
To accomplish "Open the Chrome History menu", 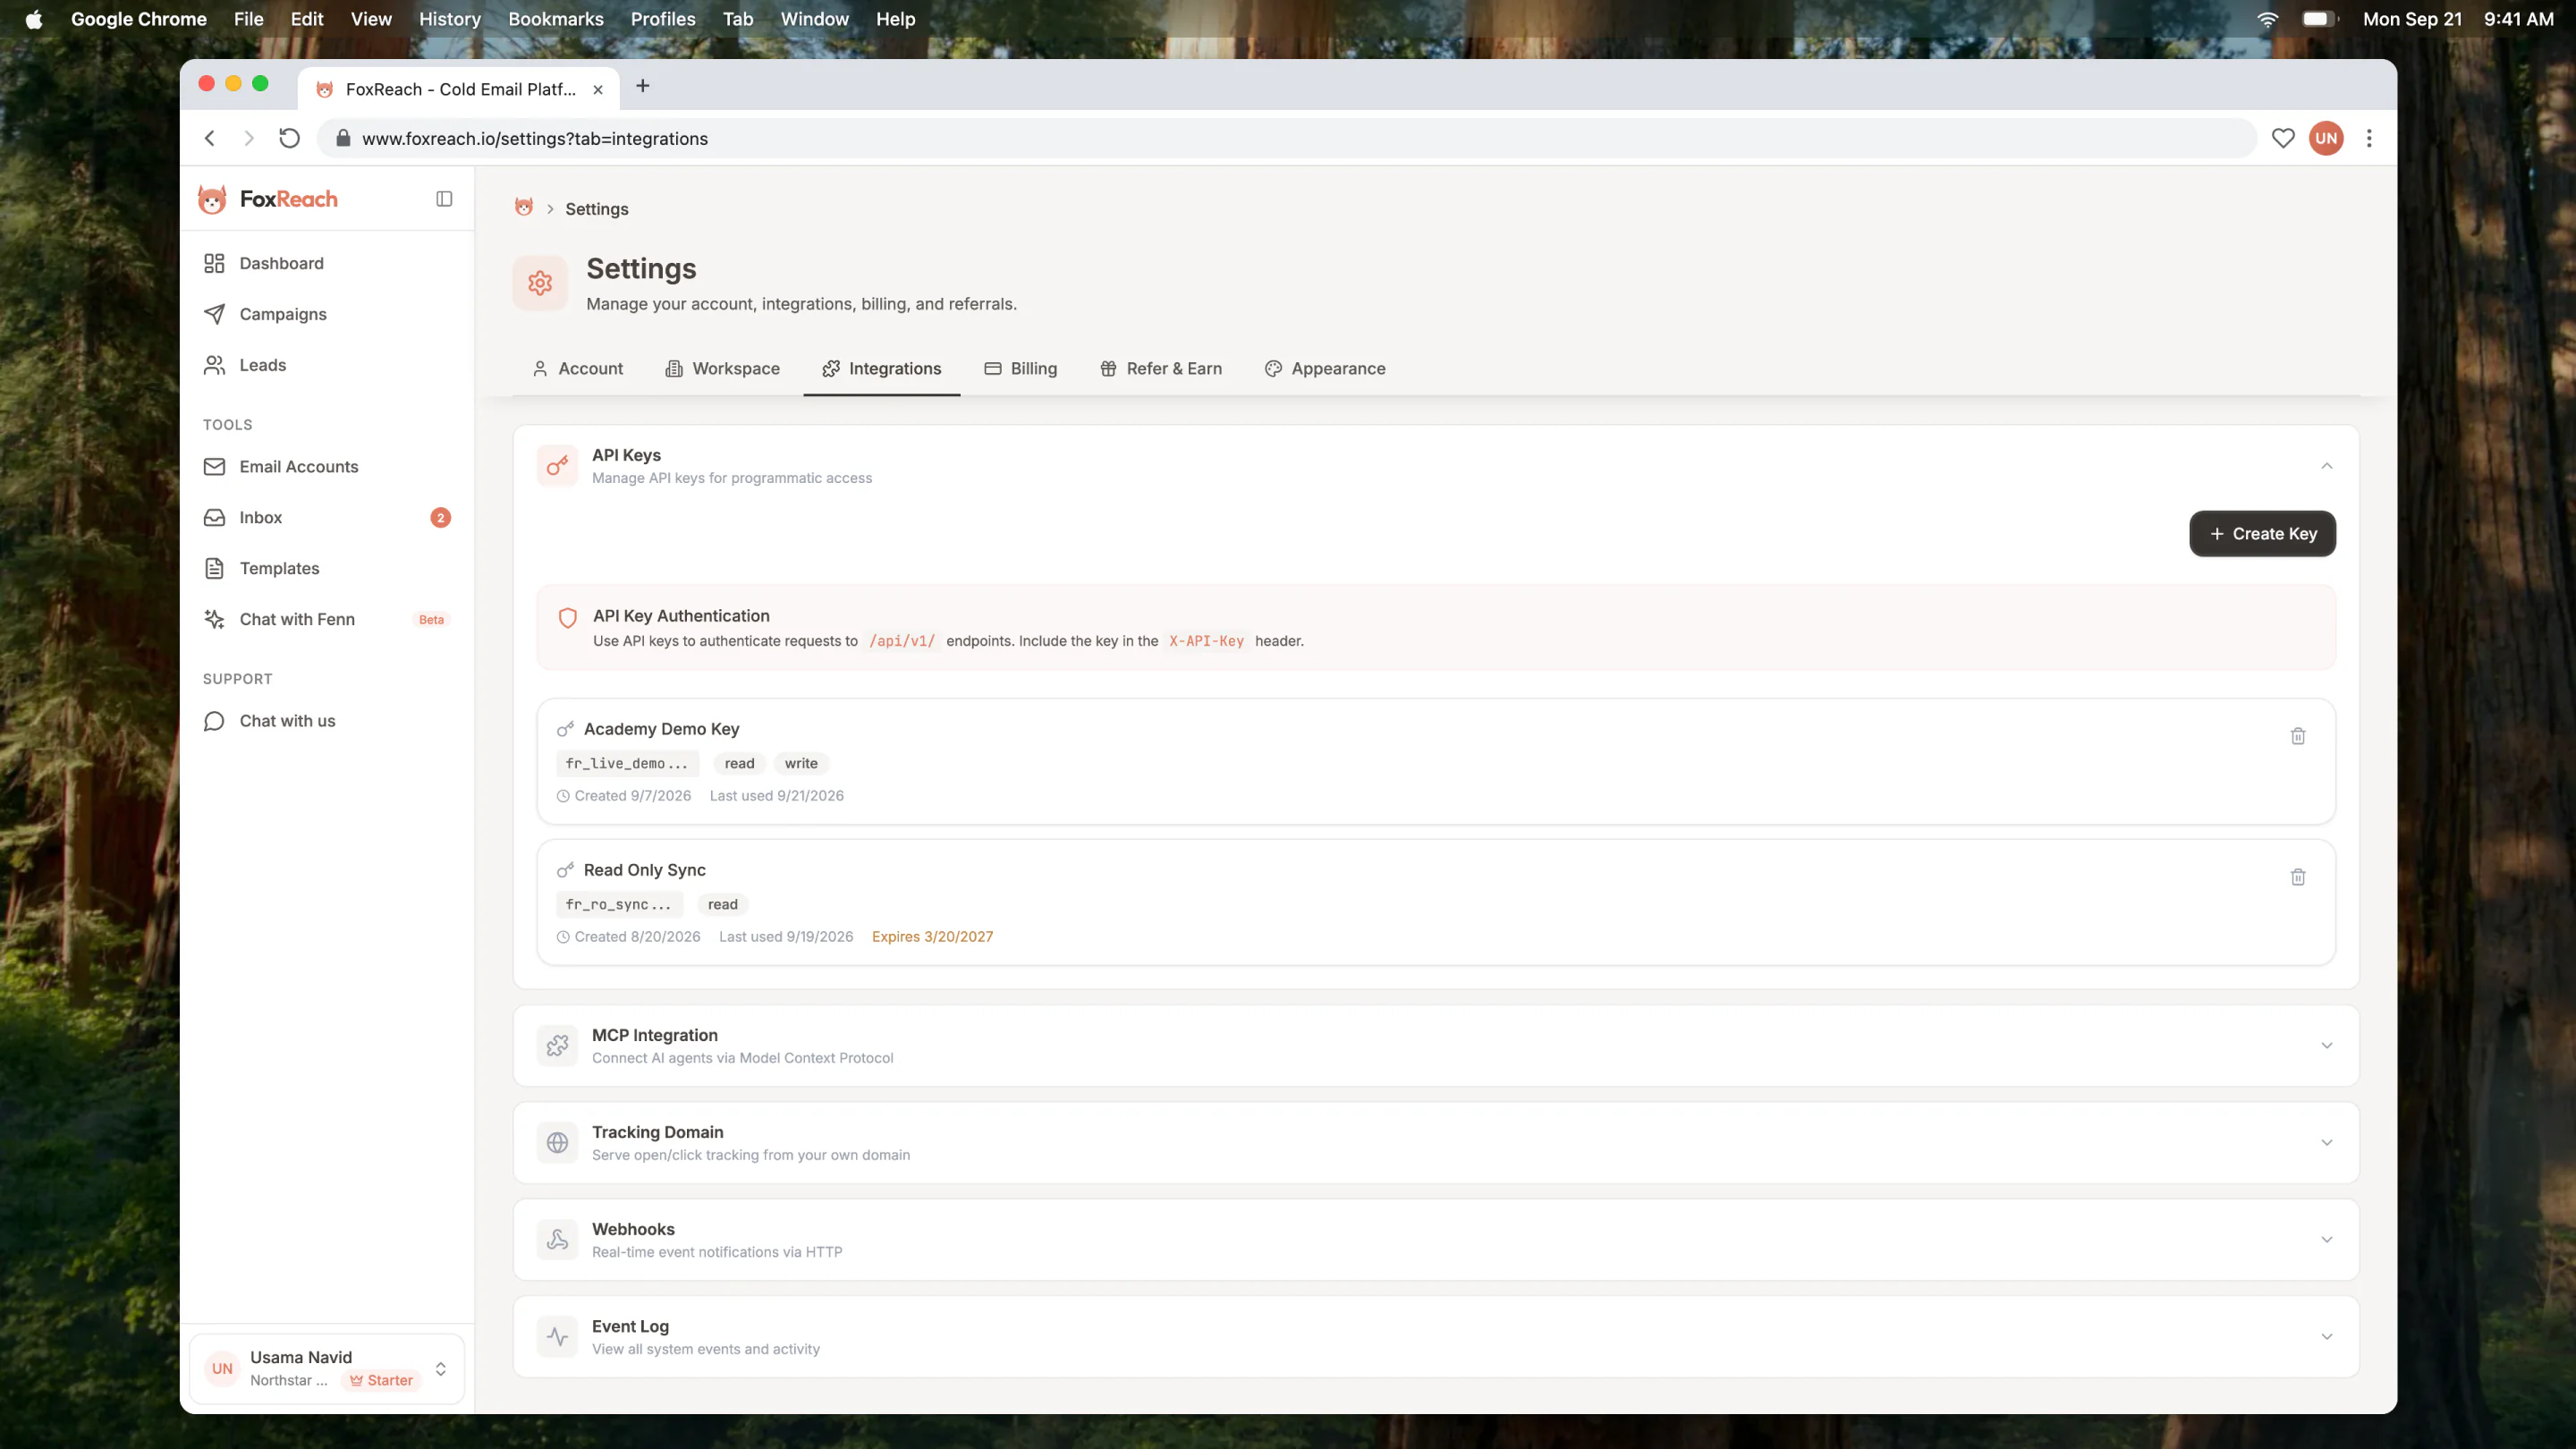I will pos(449,19).
